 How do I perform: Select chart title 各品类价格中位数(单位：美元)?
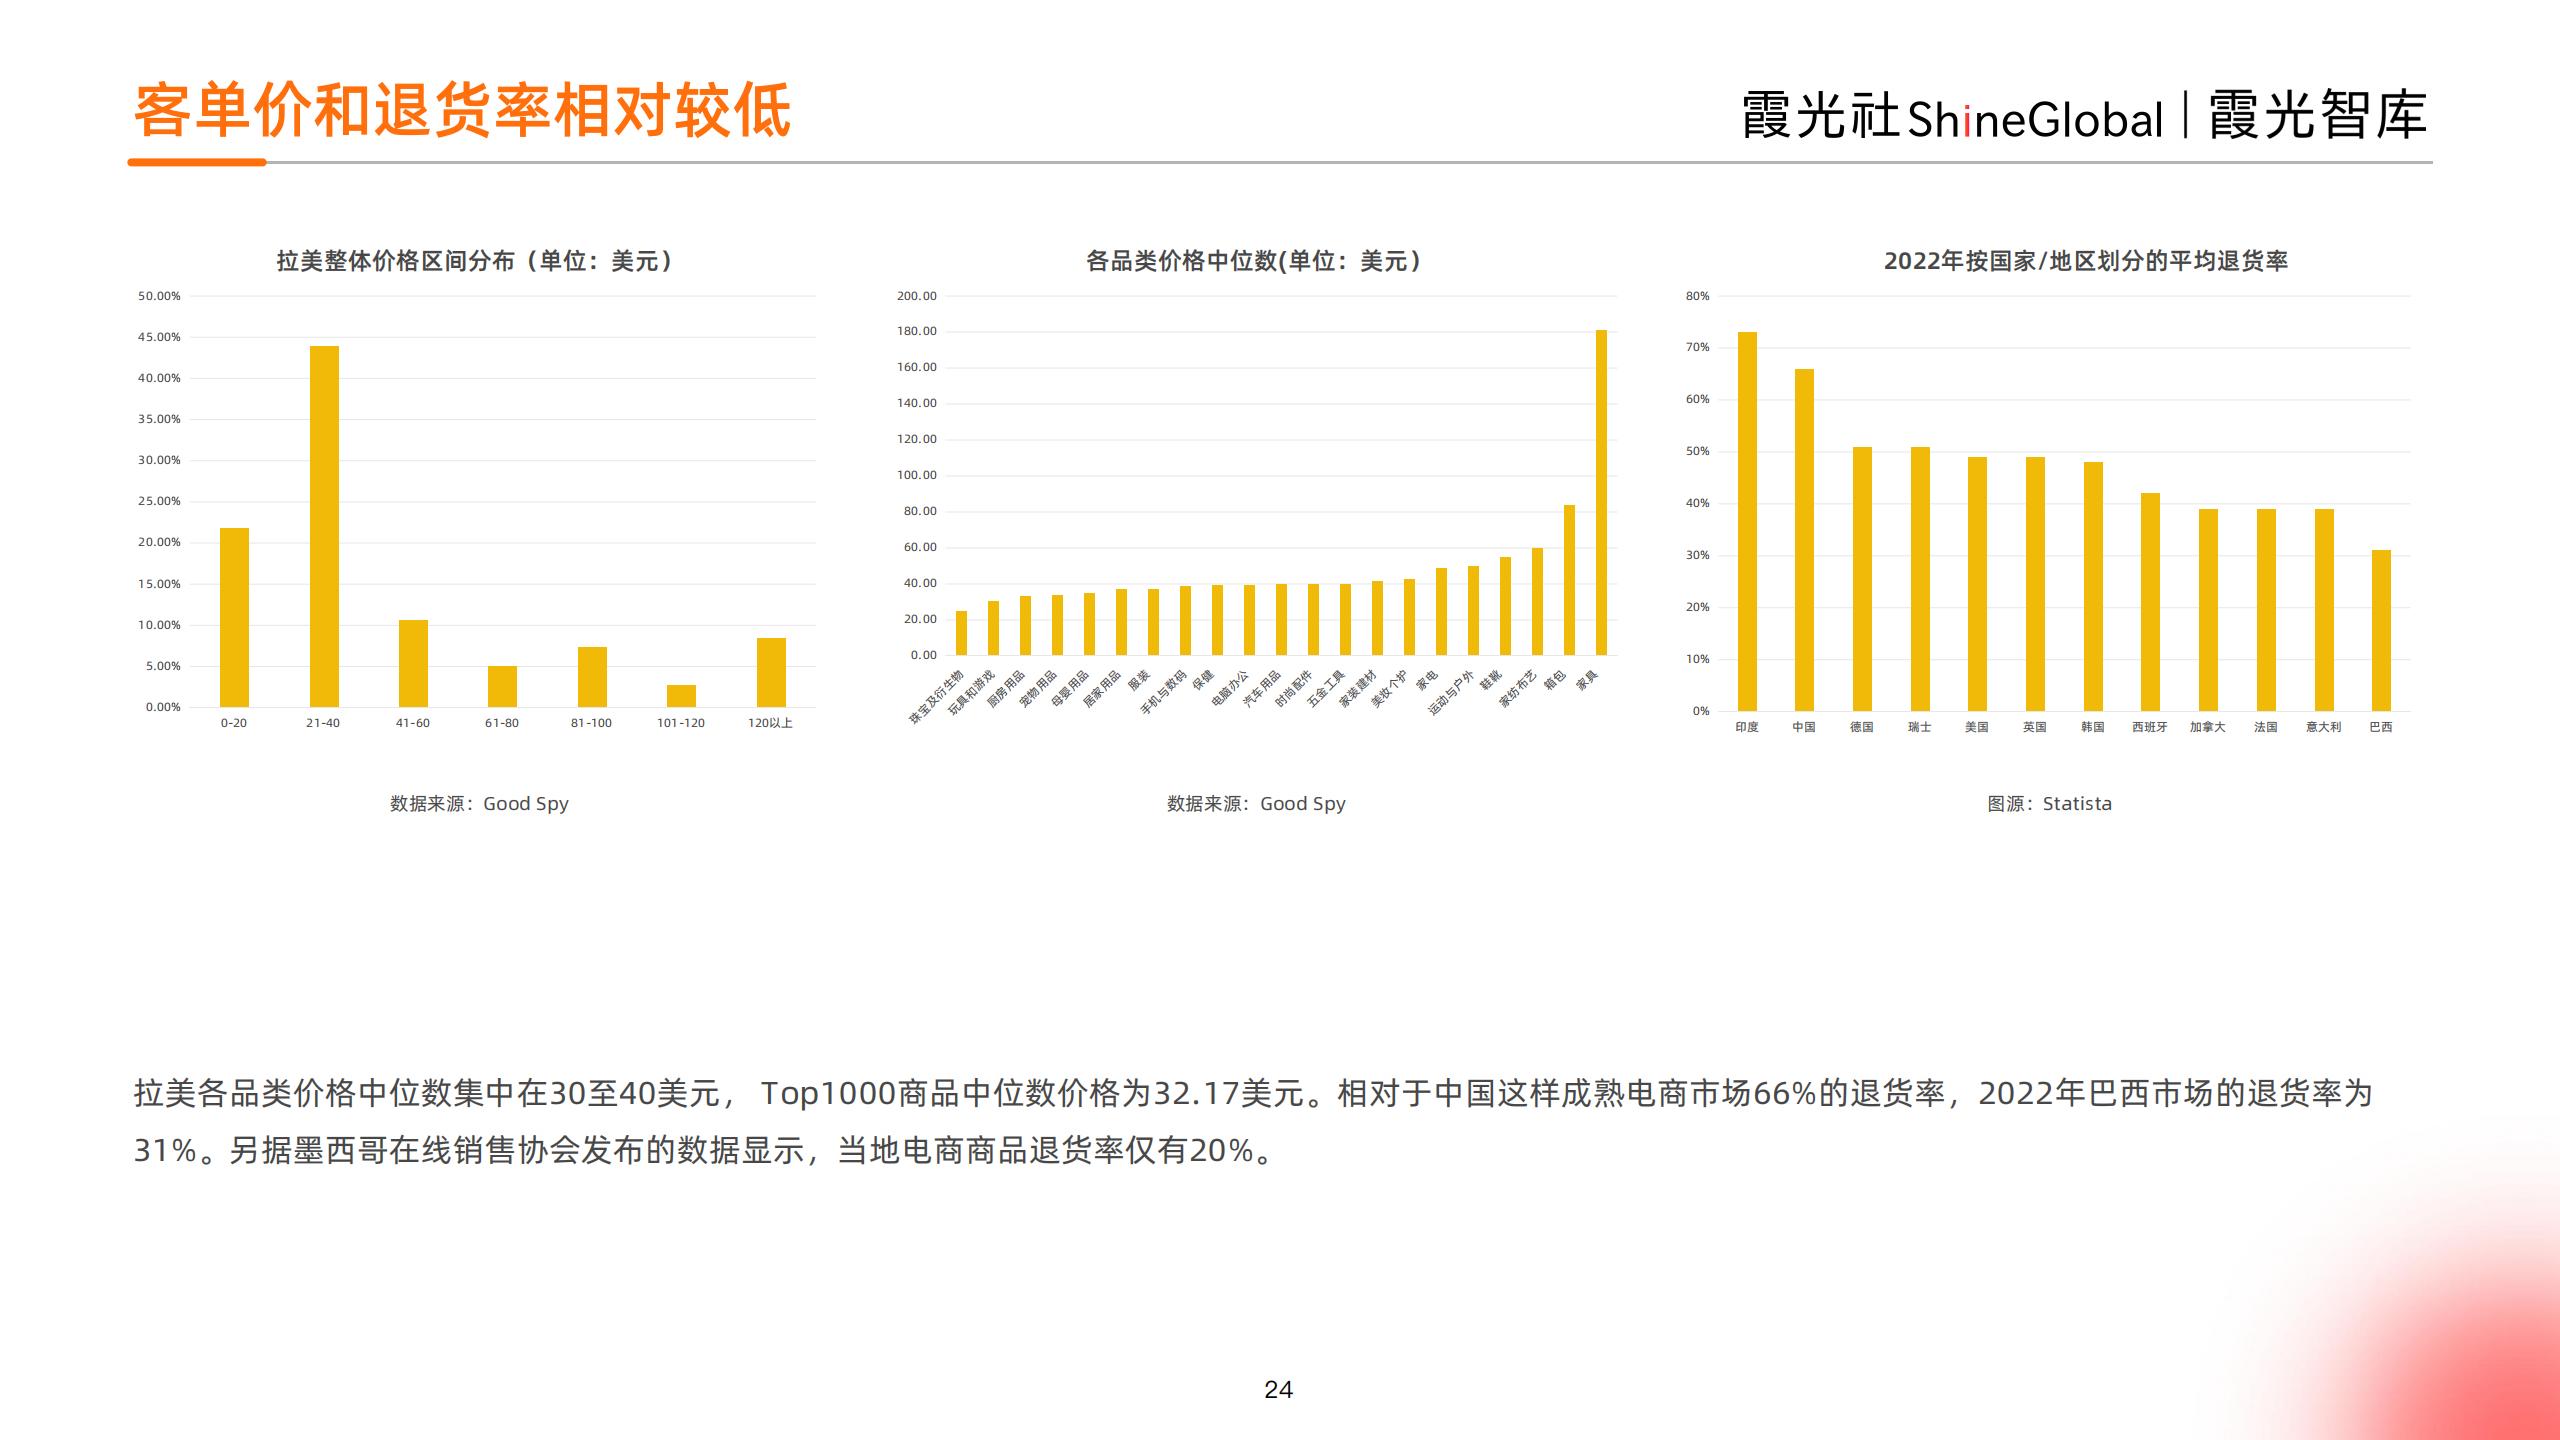[1254, 261]
